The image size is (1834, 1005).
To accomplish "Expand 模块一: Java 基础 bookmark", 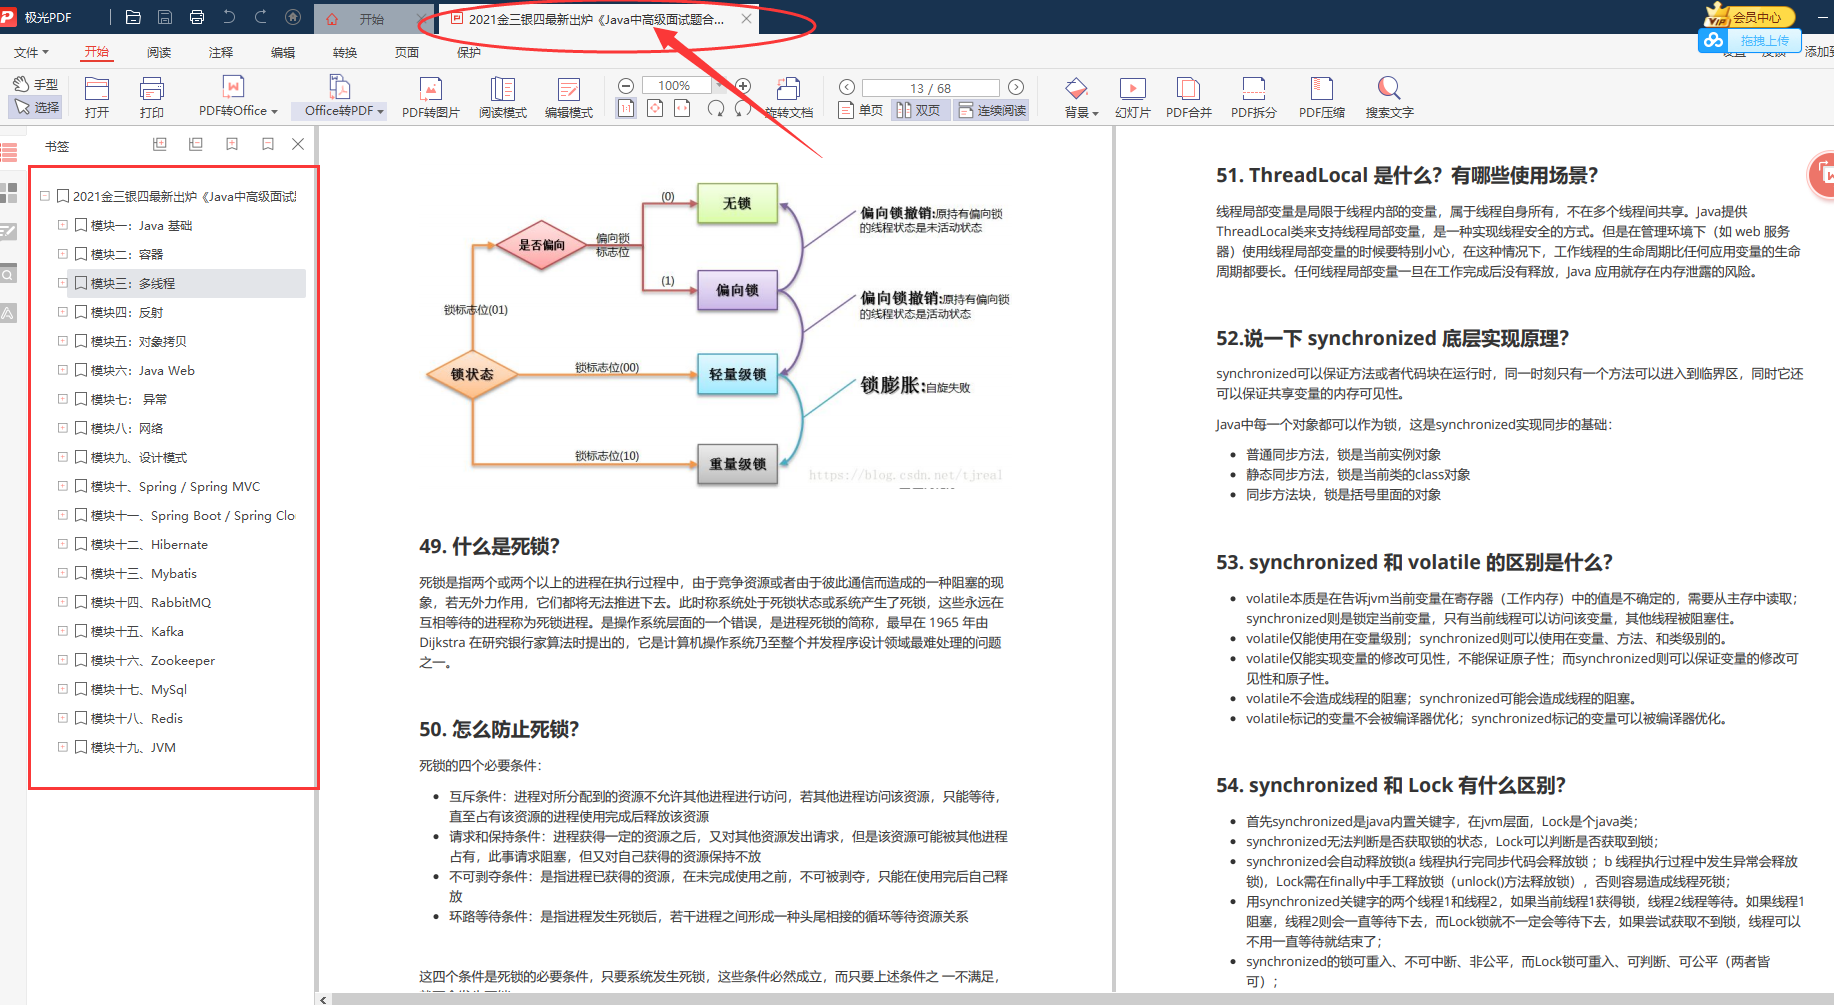I will point(63,225).
